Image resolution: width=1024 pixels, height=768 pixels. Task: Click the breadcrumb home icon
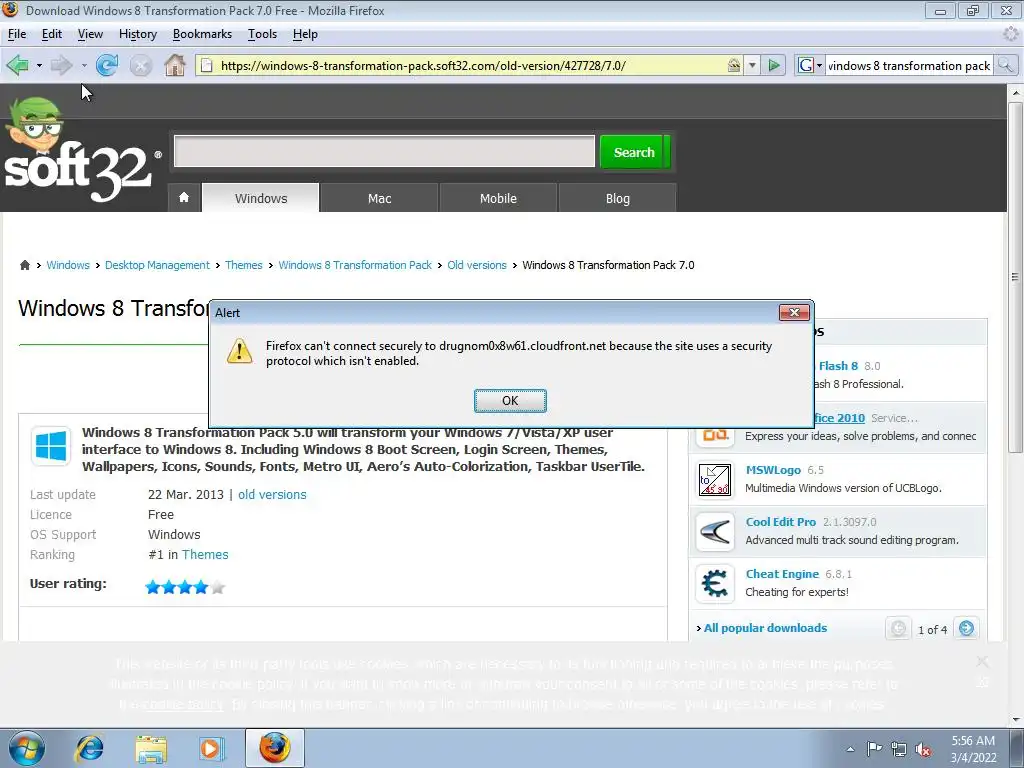click(x=25, y=264)
